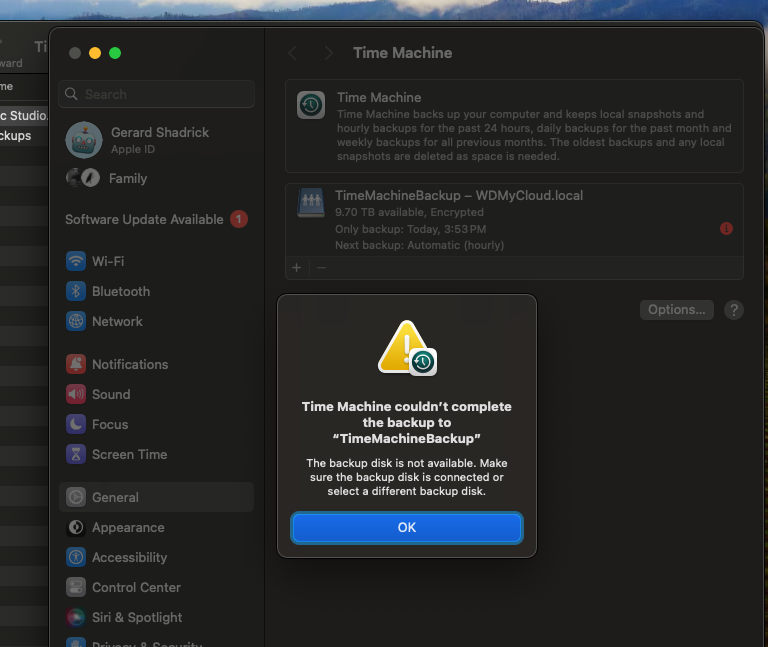768x647 pixels.
Task: Click "Control Center" label in sidebar
Action: coord(136,587)
